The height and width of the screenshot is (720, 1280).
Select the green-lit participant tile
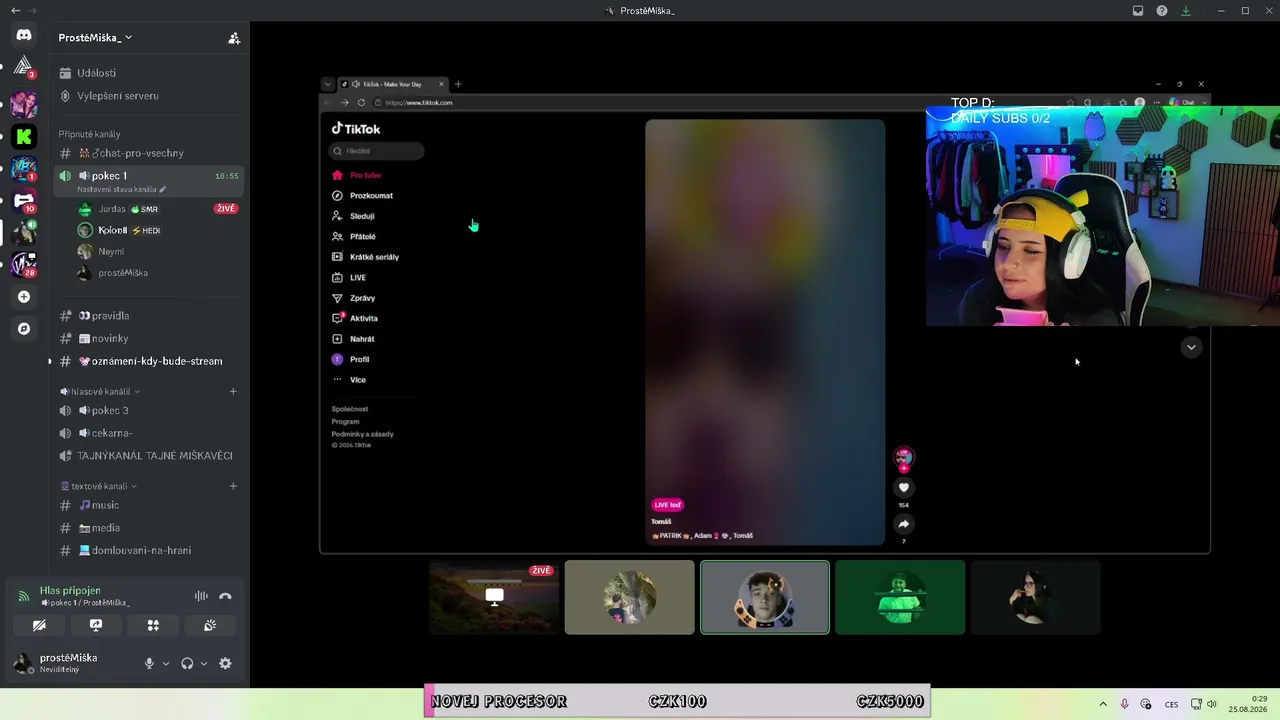tap(900, 597)
